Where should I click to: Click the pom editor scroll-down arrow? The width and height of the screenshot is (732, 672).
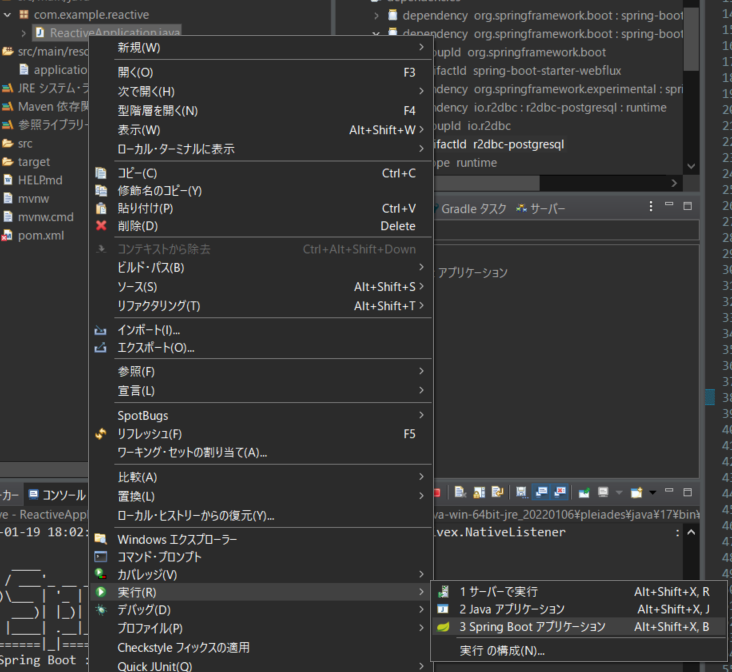691,166
